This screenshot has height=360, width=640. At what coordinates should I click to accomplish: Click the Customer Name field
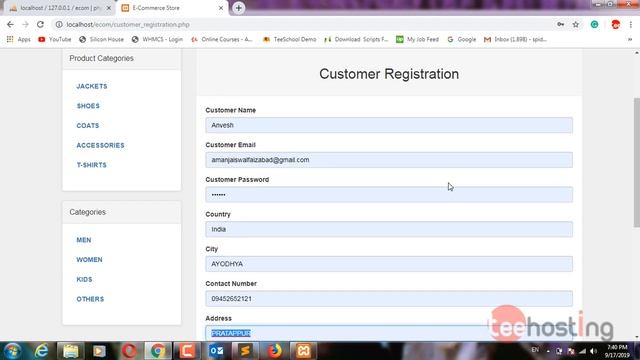coord(389,125)
